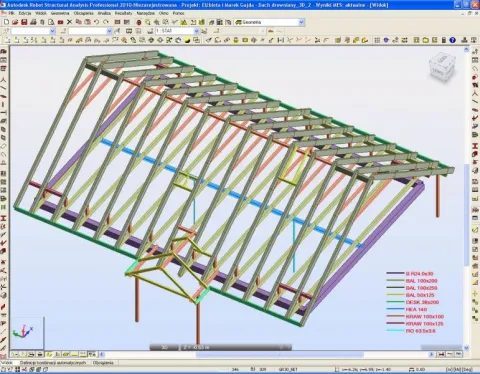480x374 pixels.
Task: Click the KRAW 100x100 legend color line
Action: [395, 316]
